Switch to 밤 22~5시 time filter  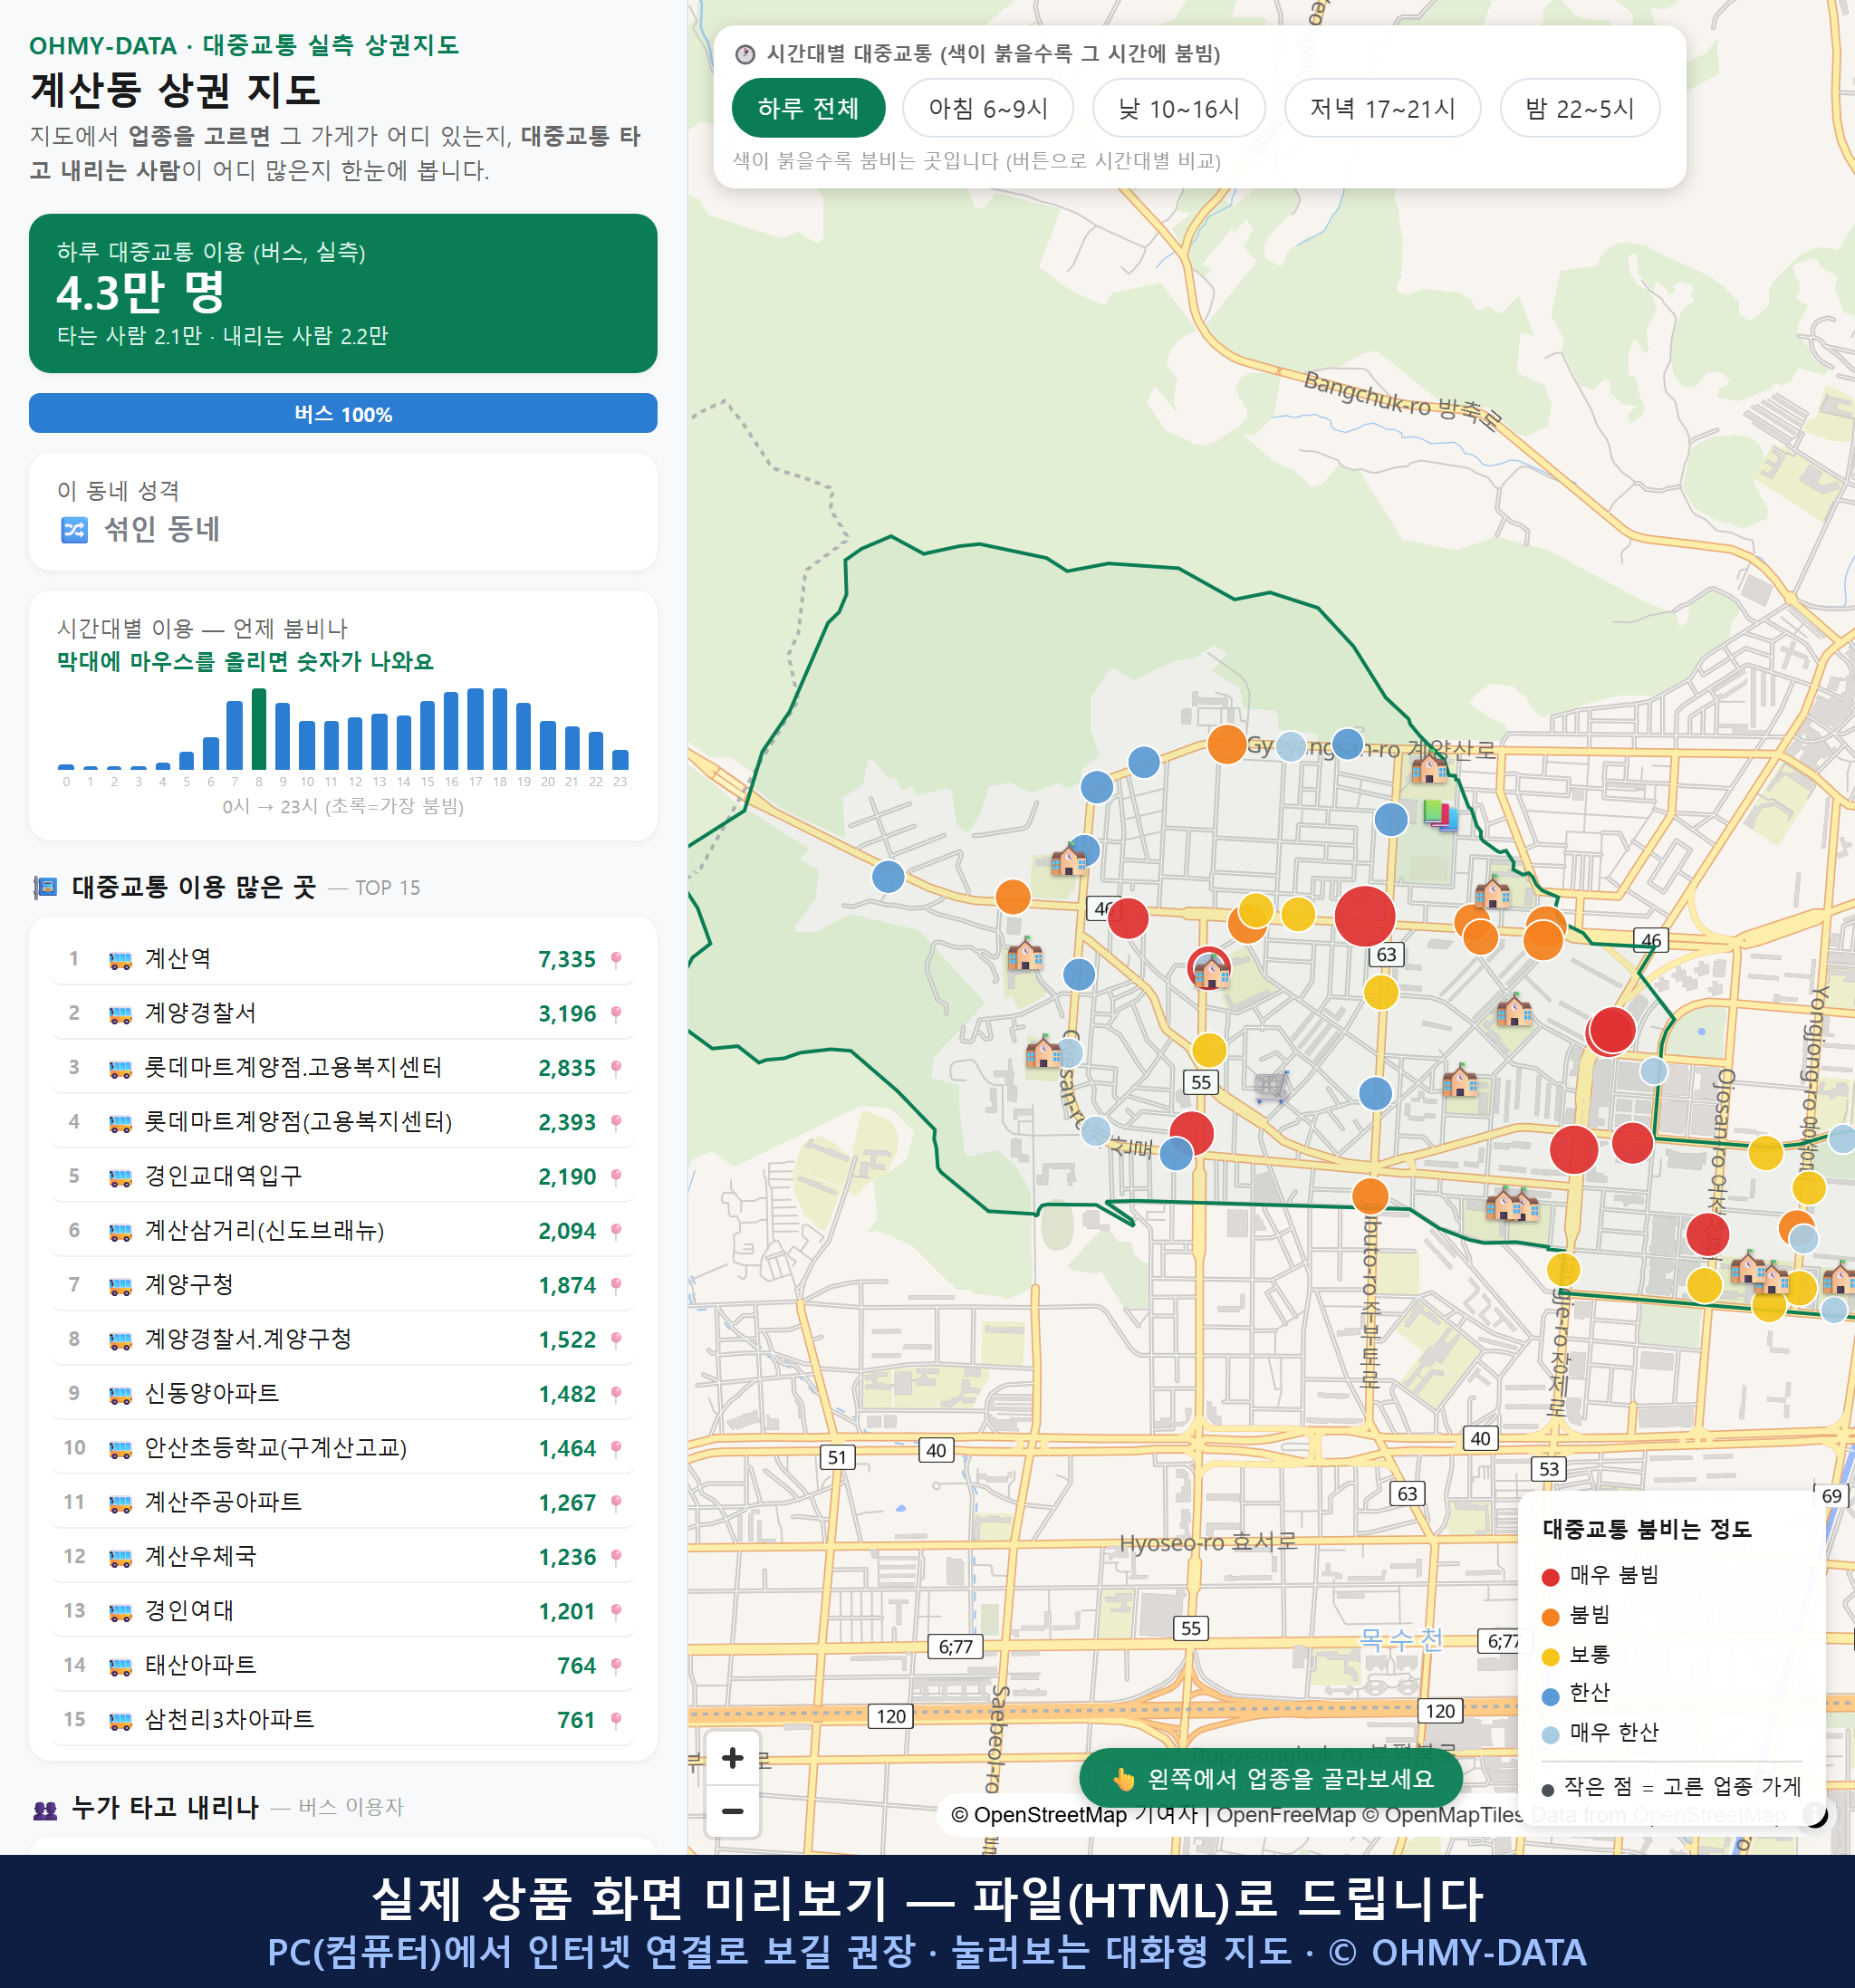(x=1579, y=108)
